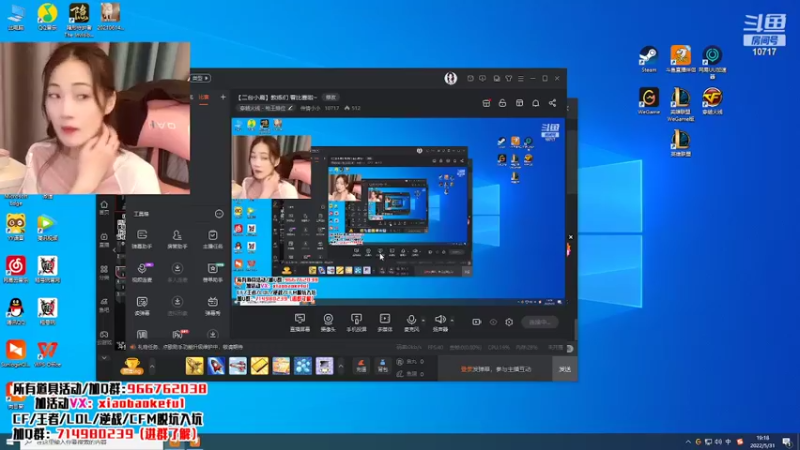Add the 多媒体 media source
This screenshot has width=800, height=450.
(x=385, y=322)
